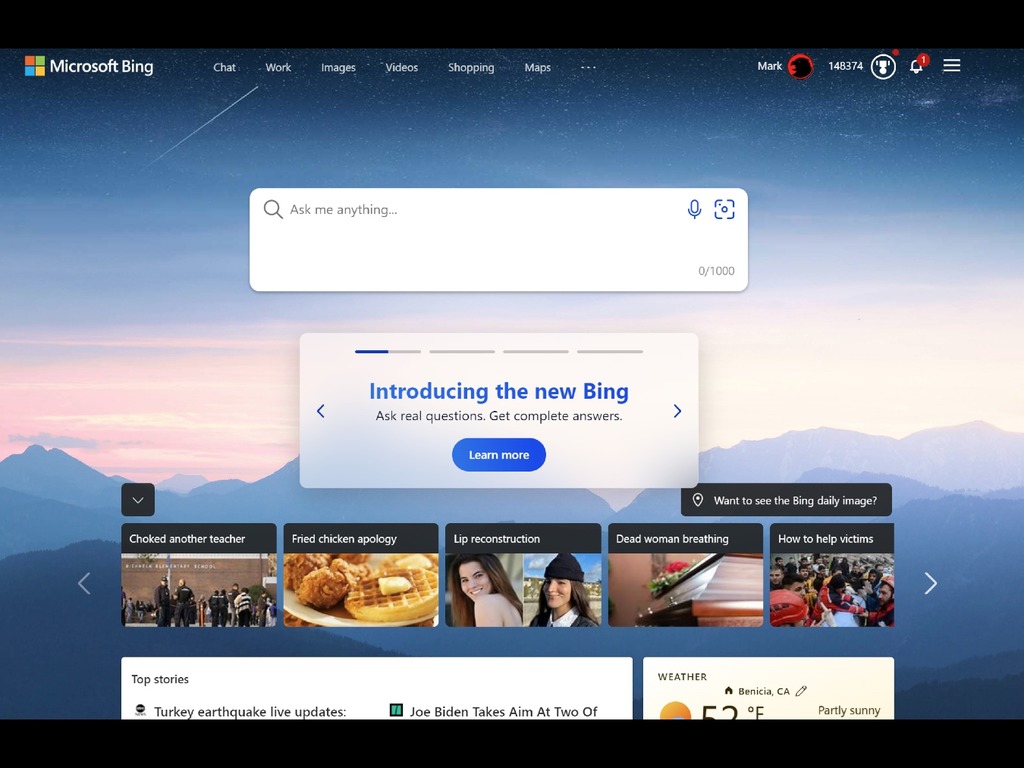The width and height of the screenshot is (1024, 768).
Task: Click the 'Introducing the new Bing' headline
Action: coord(499,391)
